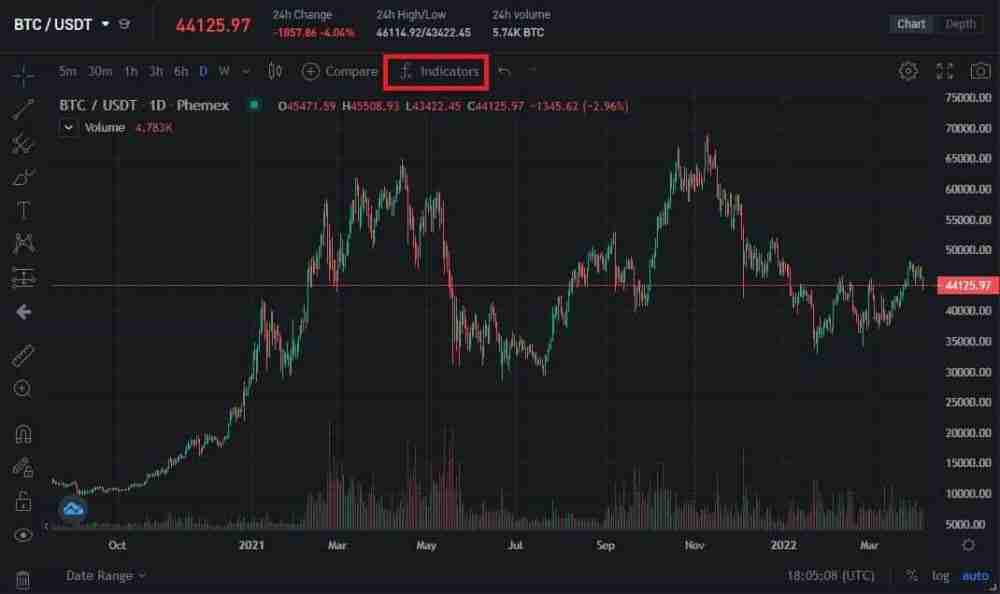Select the trend line drawing tool
The height and width of the screenshot is (594, 1000).
(23, 110)
